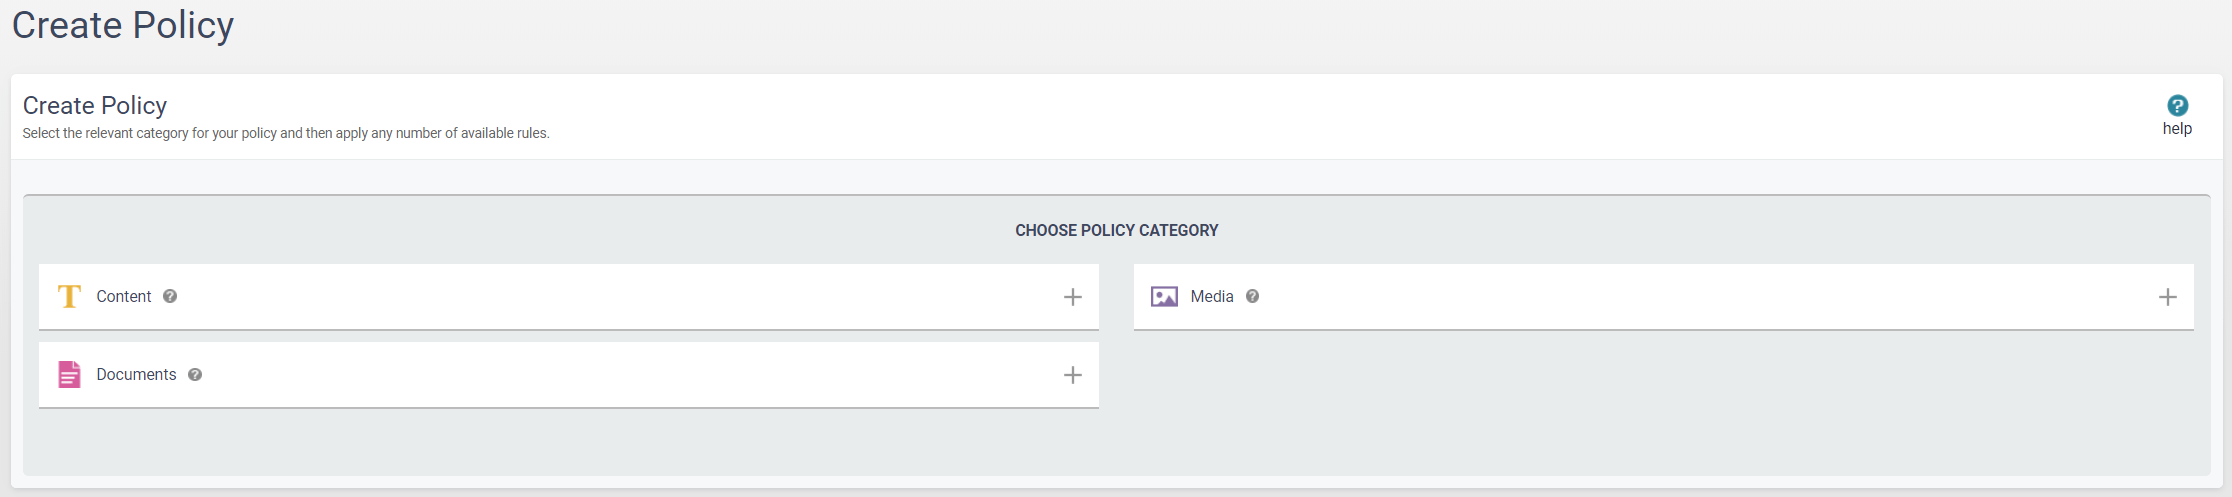2232x497 pixels.
Task: Click blank middle of the Content row
Action: tap(600, 296)
